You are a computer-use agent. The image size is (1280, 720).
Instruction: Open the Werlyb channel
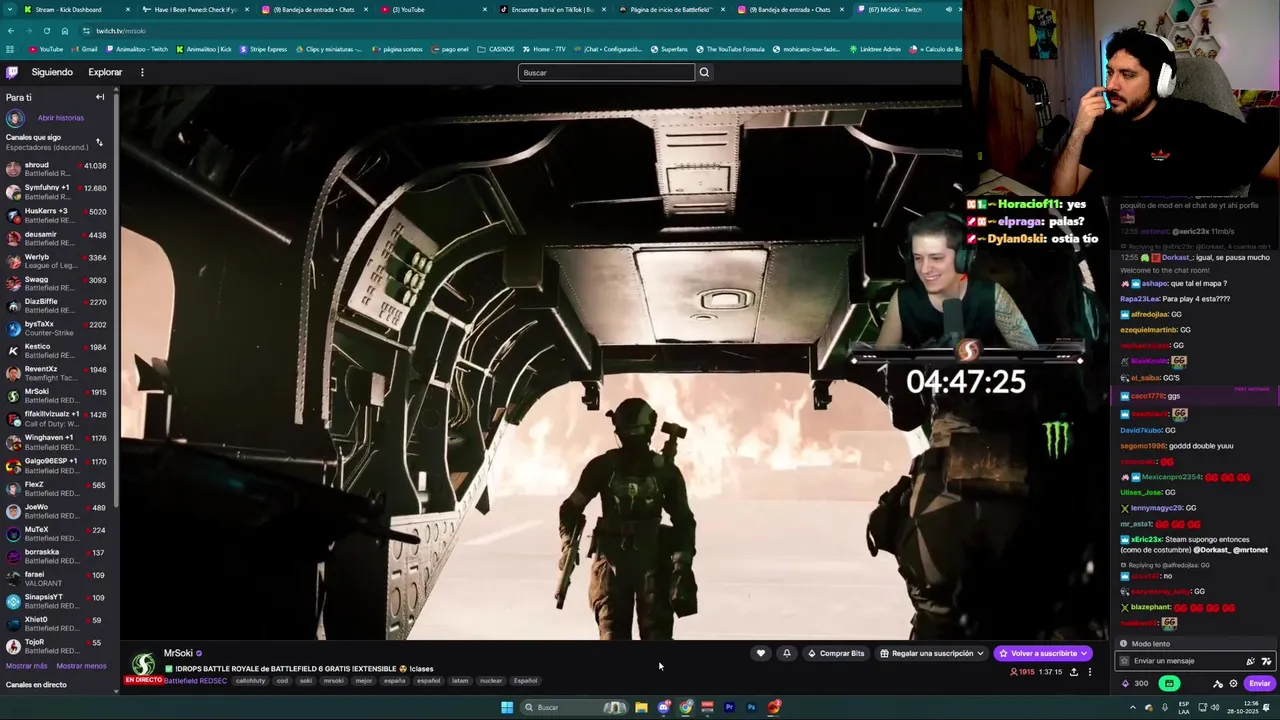(x=57, y=261)
